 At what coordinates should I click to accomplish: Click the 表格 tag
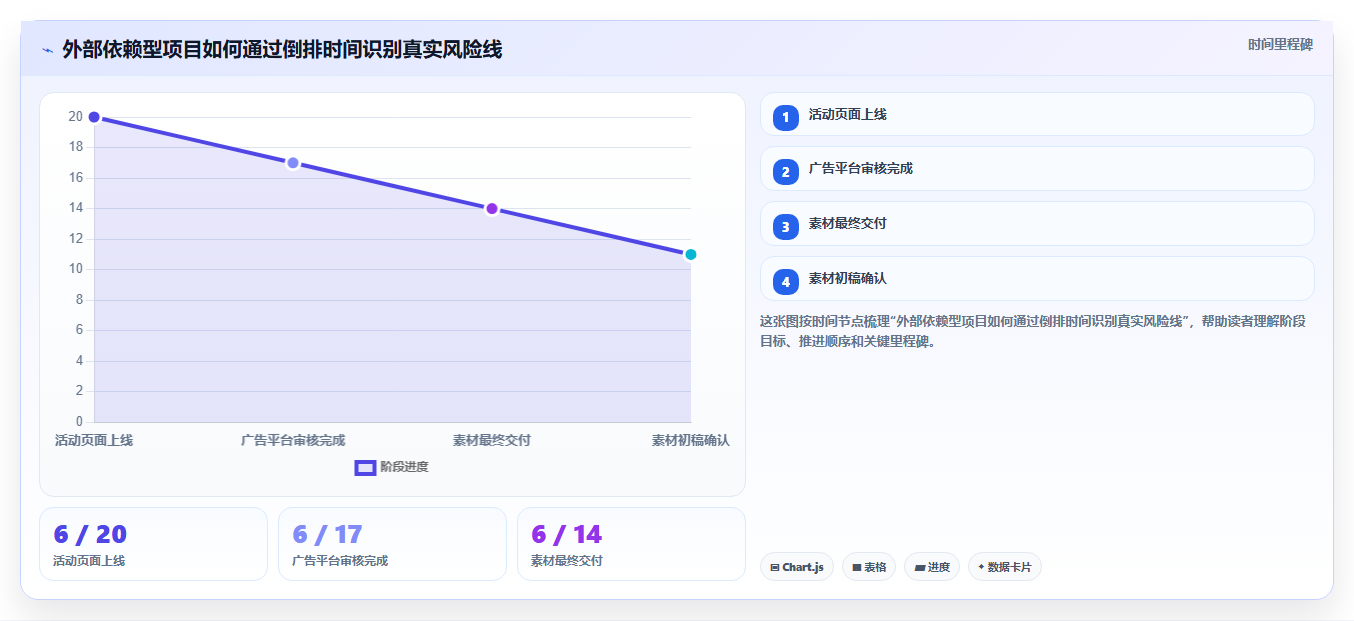tap(869, 567)
